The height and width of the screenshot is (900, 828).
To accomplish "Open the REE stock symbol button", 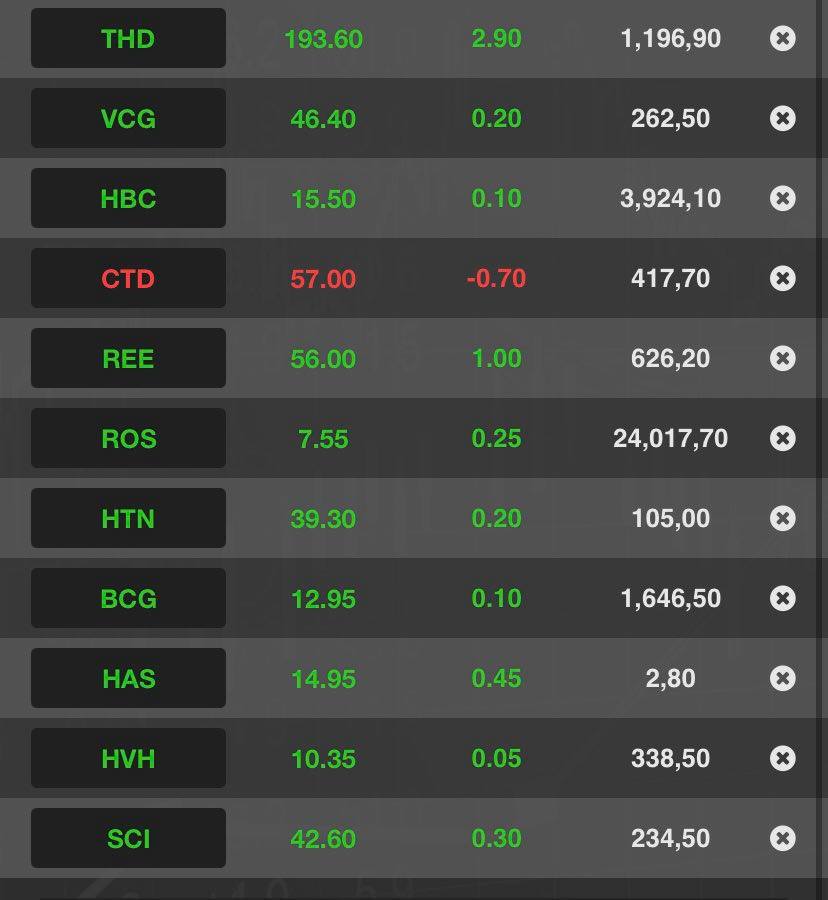I will tap(128, 358).
